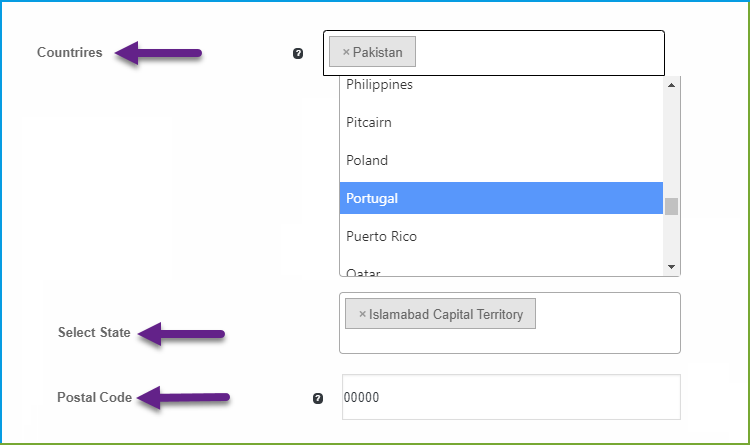Click the help icon beside Countries
Viewport: 750px width, 445px height.
298,53
